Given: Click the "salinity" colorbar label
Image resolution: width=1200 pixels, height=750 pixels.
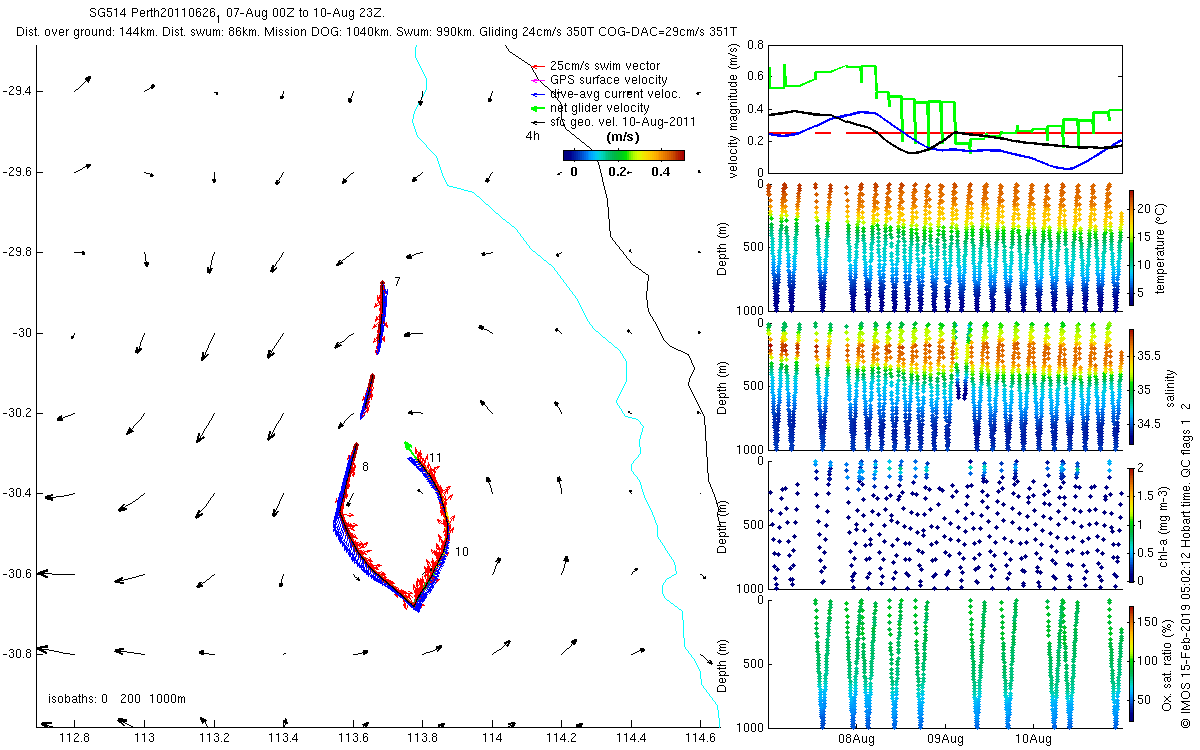Looking at the screenshot, I should coord(1172,390).
